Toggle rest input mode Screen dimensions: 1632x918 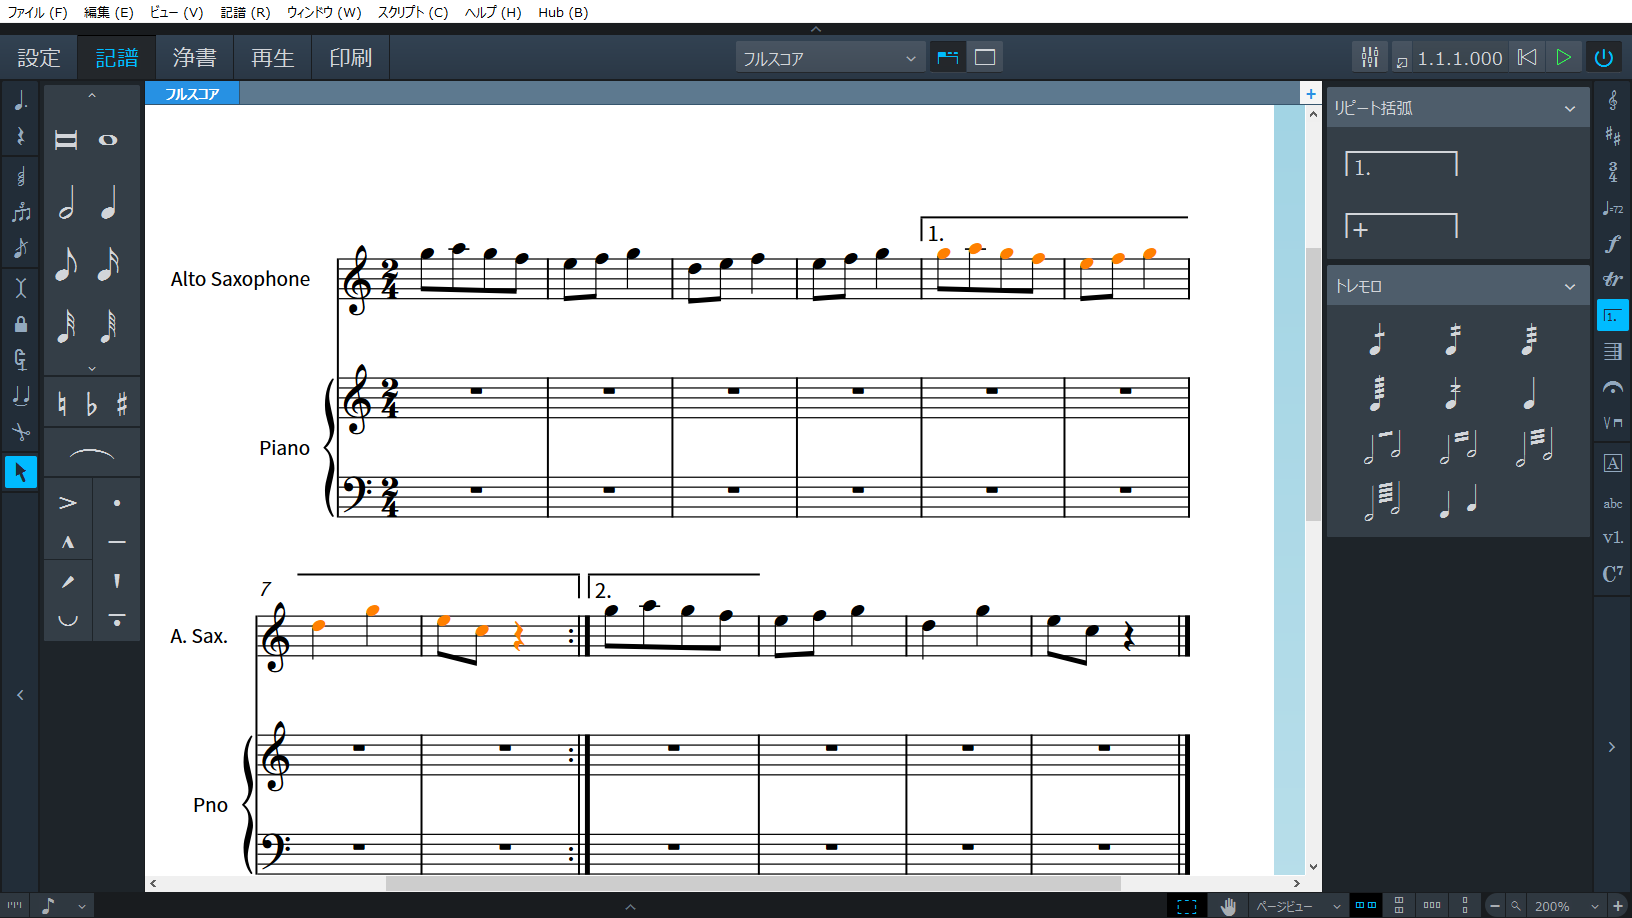[20, 136]
